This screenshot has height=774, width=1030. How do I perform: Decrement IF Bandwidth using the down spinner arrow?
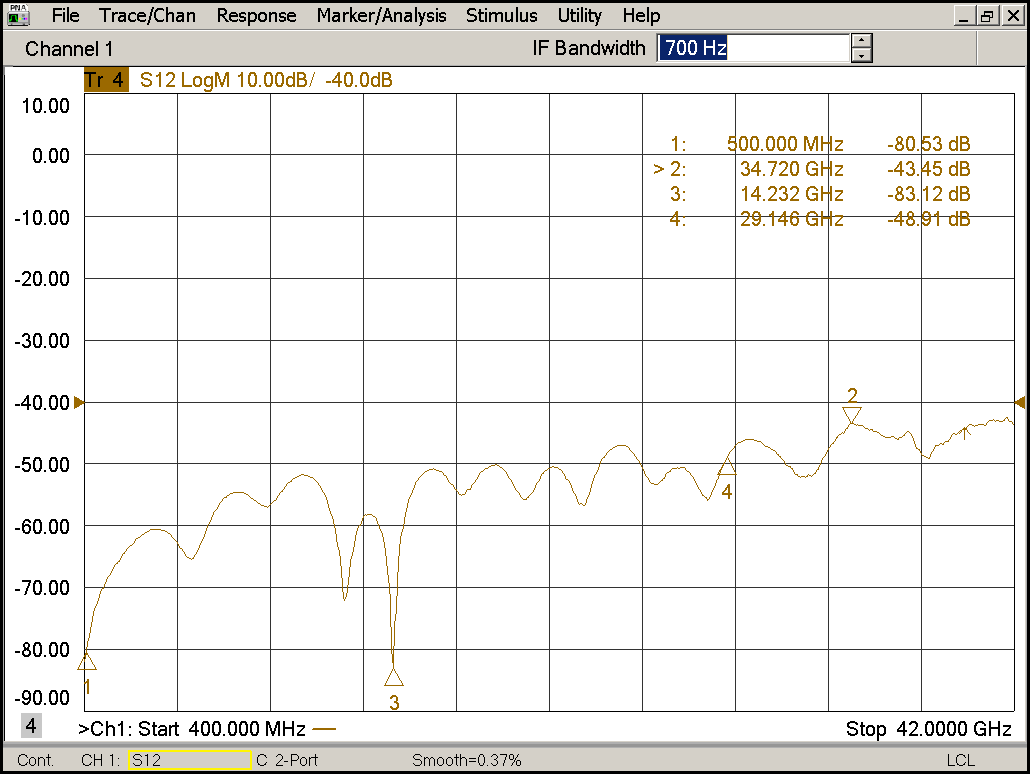861,54
